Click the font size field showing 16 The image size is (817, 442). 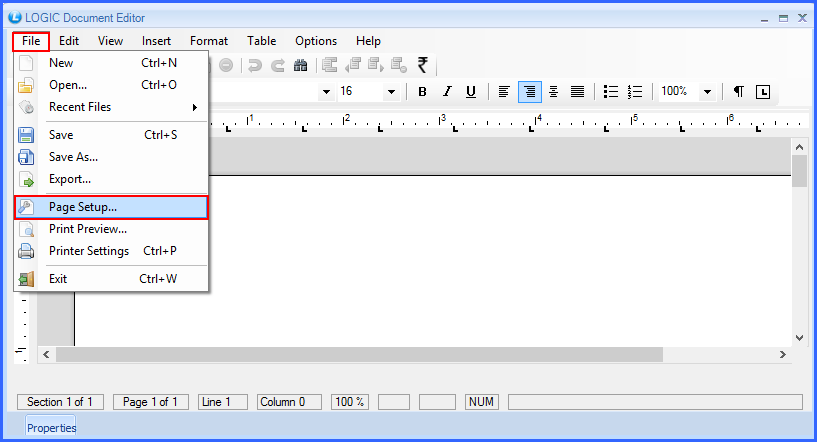[x=362, y=92]
